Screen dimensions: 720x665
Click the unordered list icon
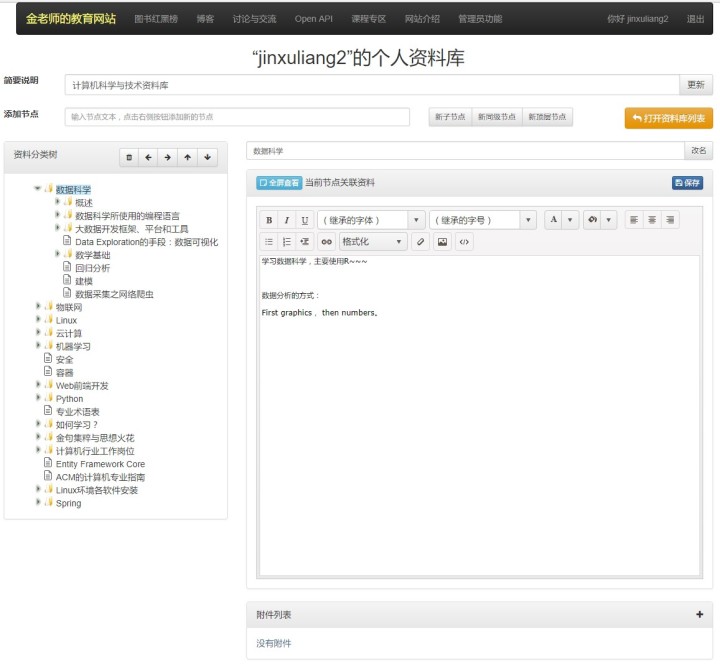click(269, 242)
